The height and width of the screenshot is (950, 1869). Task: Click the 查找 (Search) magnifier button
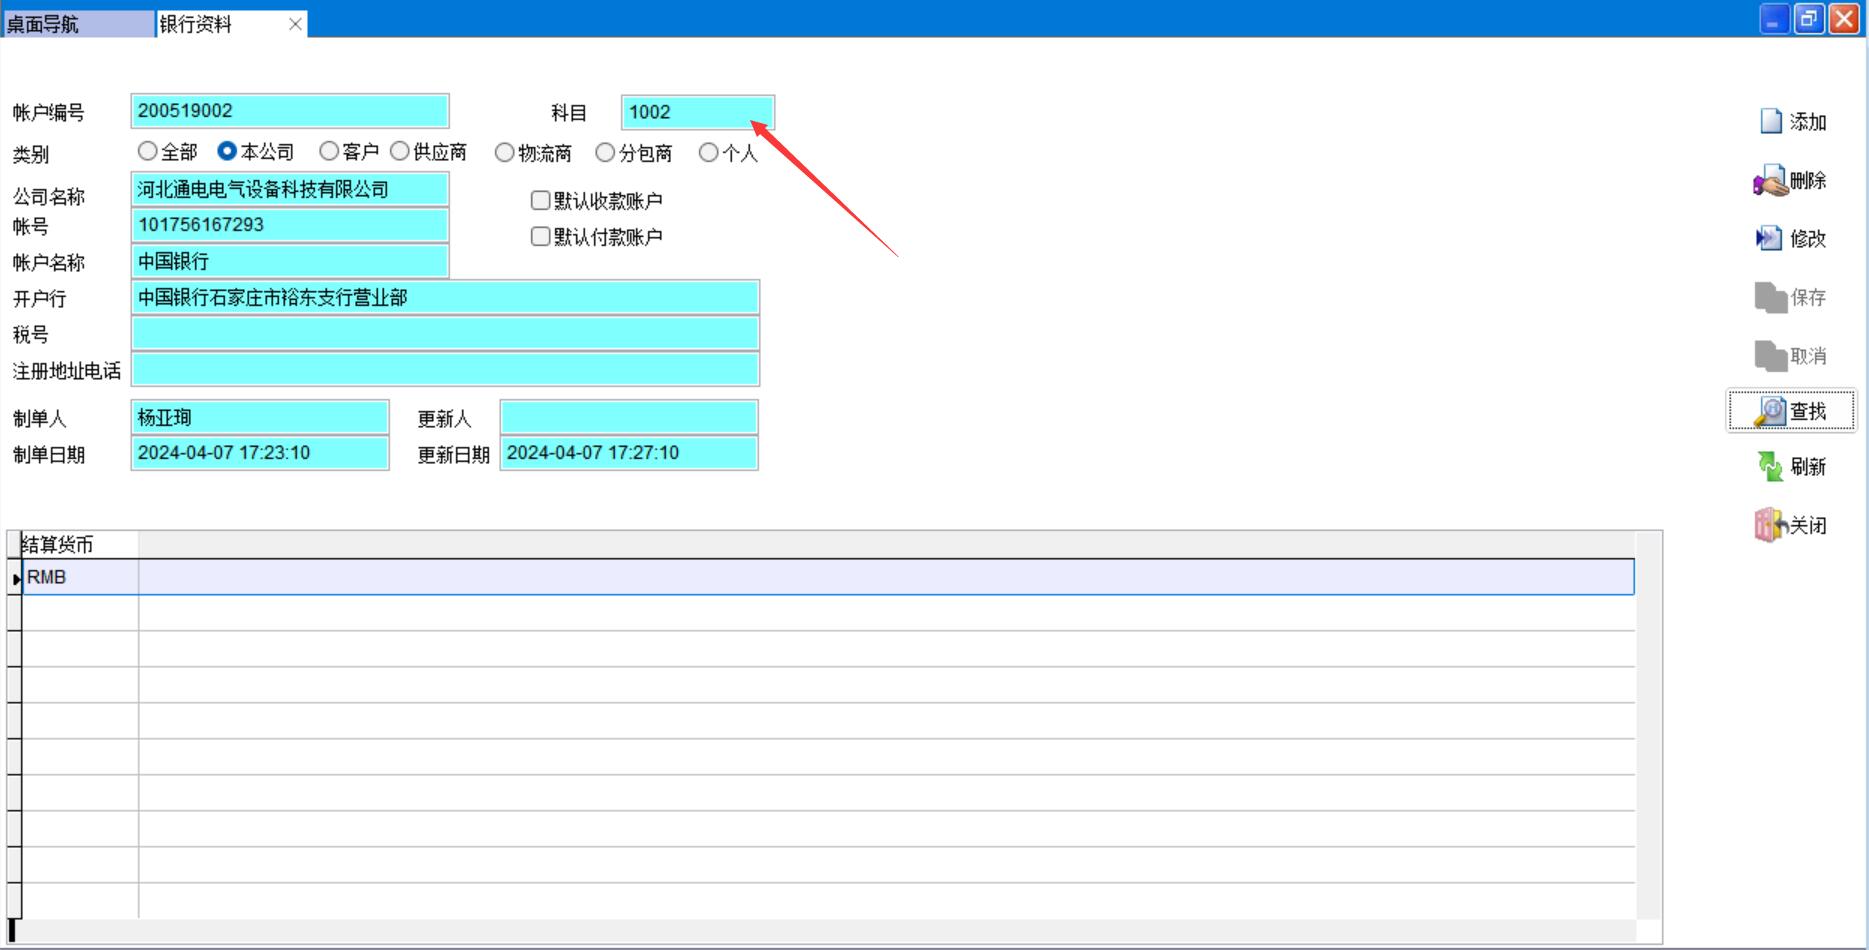(1791, 411)
